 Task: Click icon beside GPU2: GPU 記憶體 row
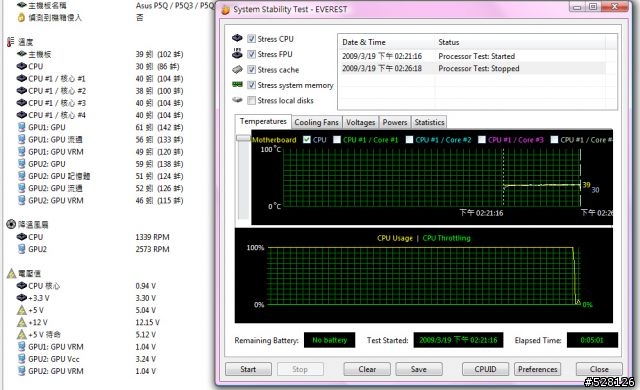pos(22,175)
